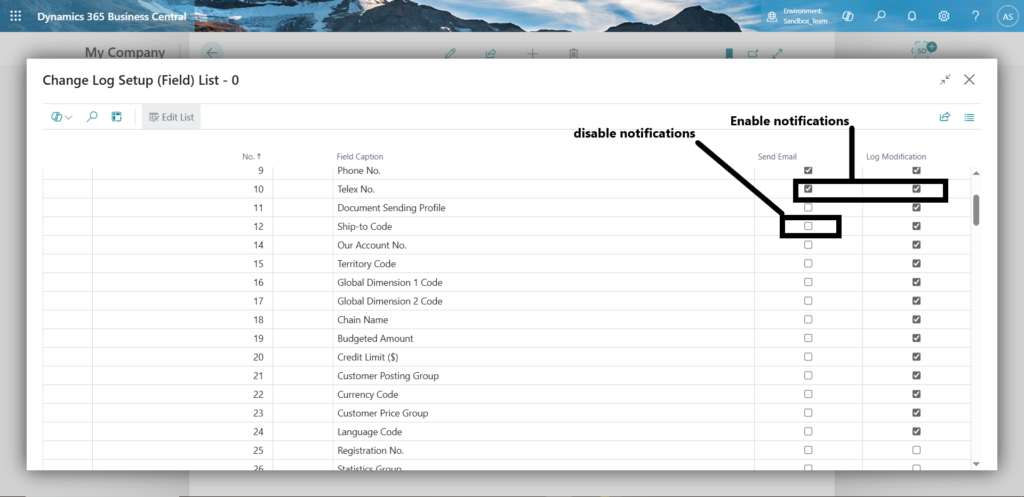Click the search magnifier in top bar
The height and width of the screenshot is (497, 1024).
[880, 16]
